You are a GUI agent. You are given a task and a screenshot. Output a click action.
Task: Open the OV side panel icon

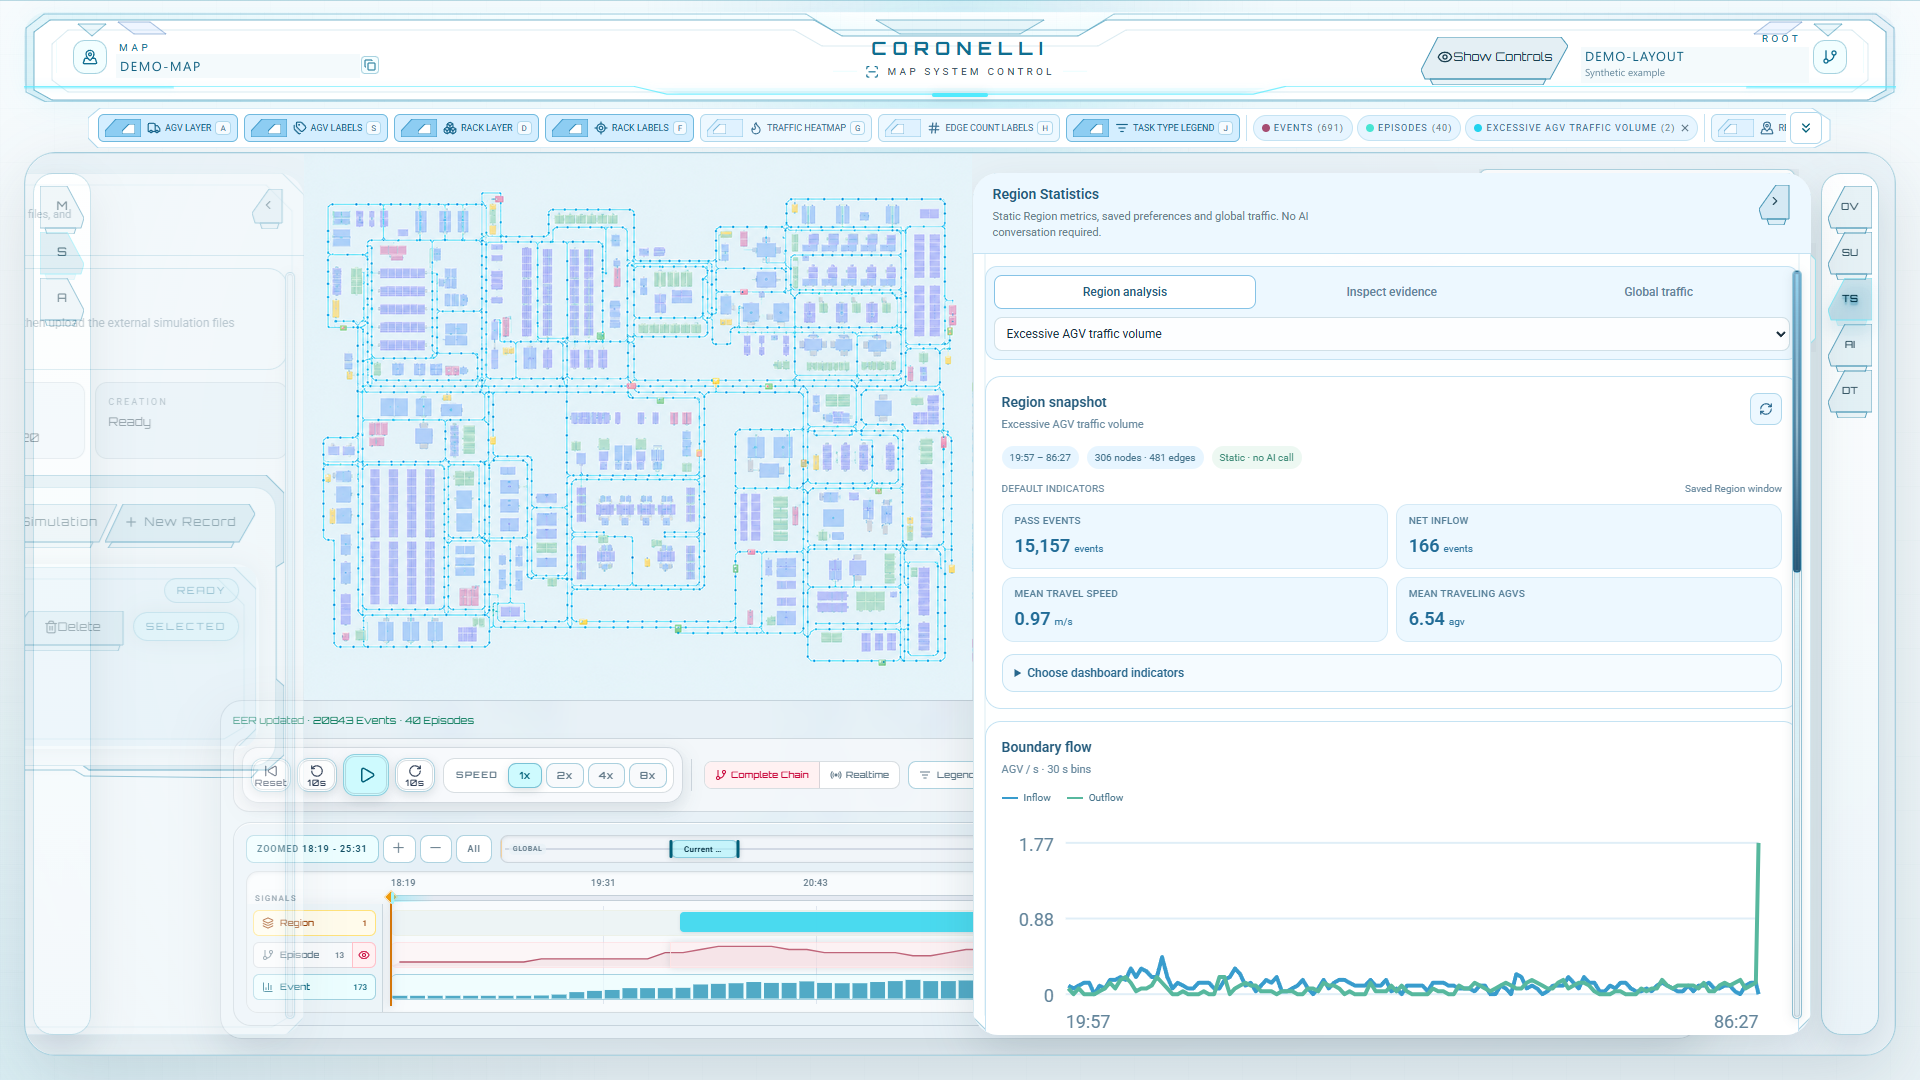point(1850,207)
